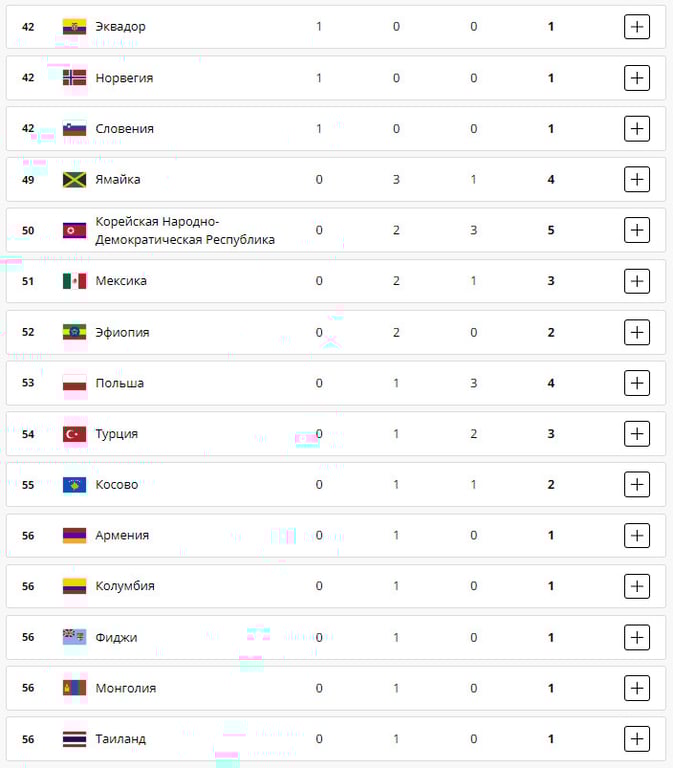Click the Fiji flag icon

coord(74,637)
